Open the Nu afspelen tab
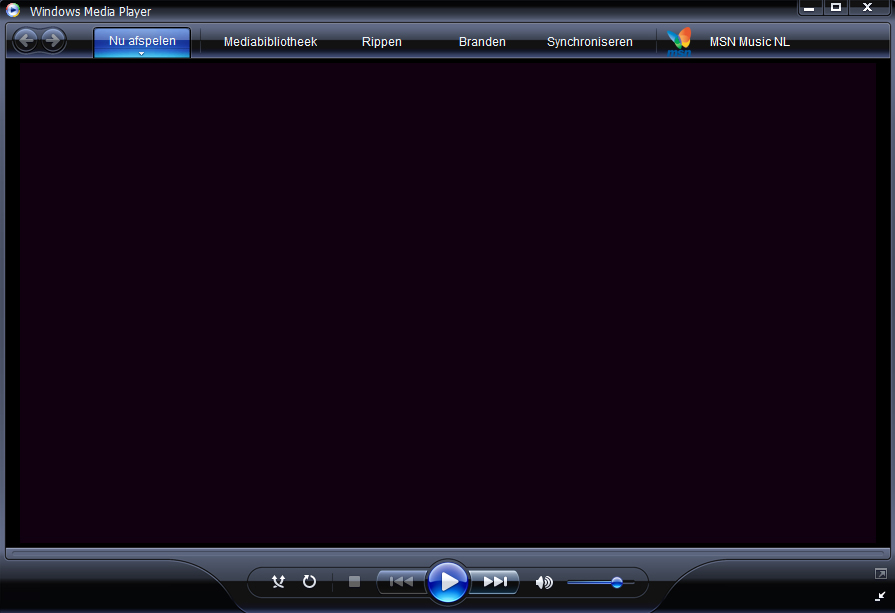 (142, 40)
